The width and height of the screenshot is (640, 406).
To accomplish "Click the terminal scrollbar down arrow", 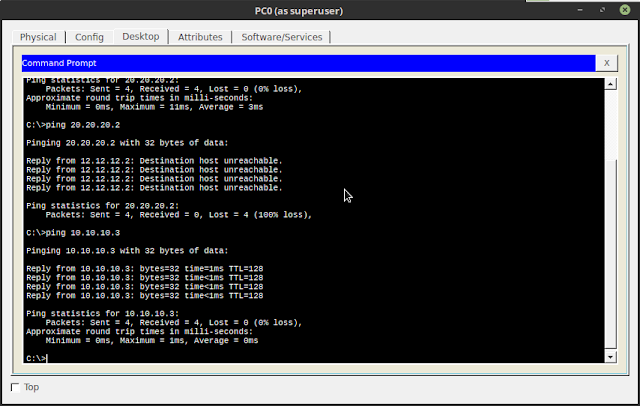I will click(x=610, y=357).
